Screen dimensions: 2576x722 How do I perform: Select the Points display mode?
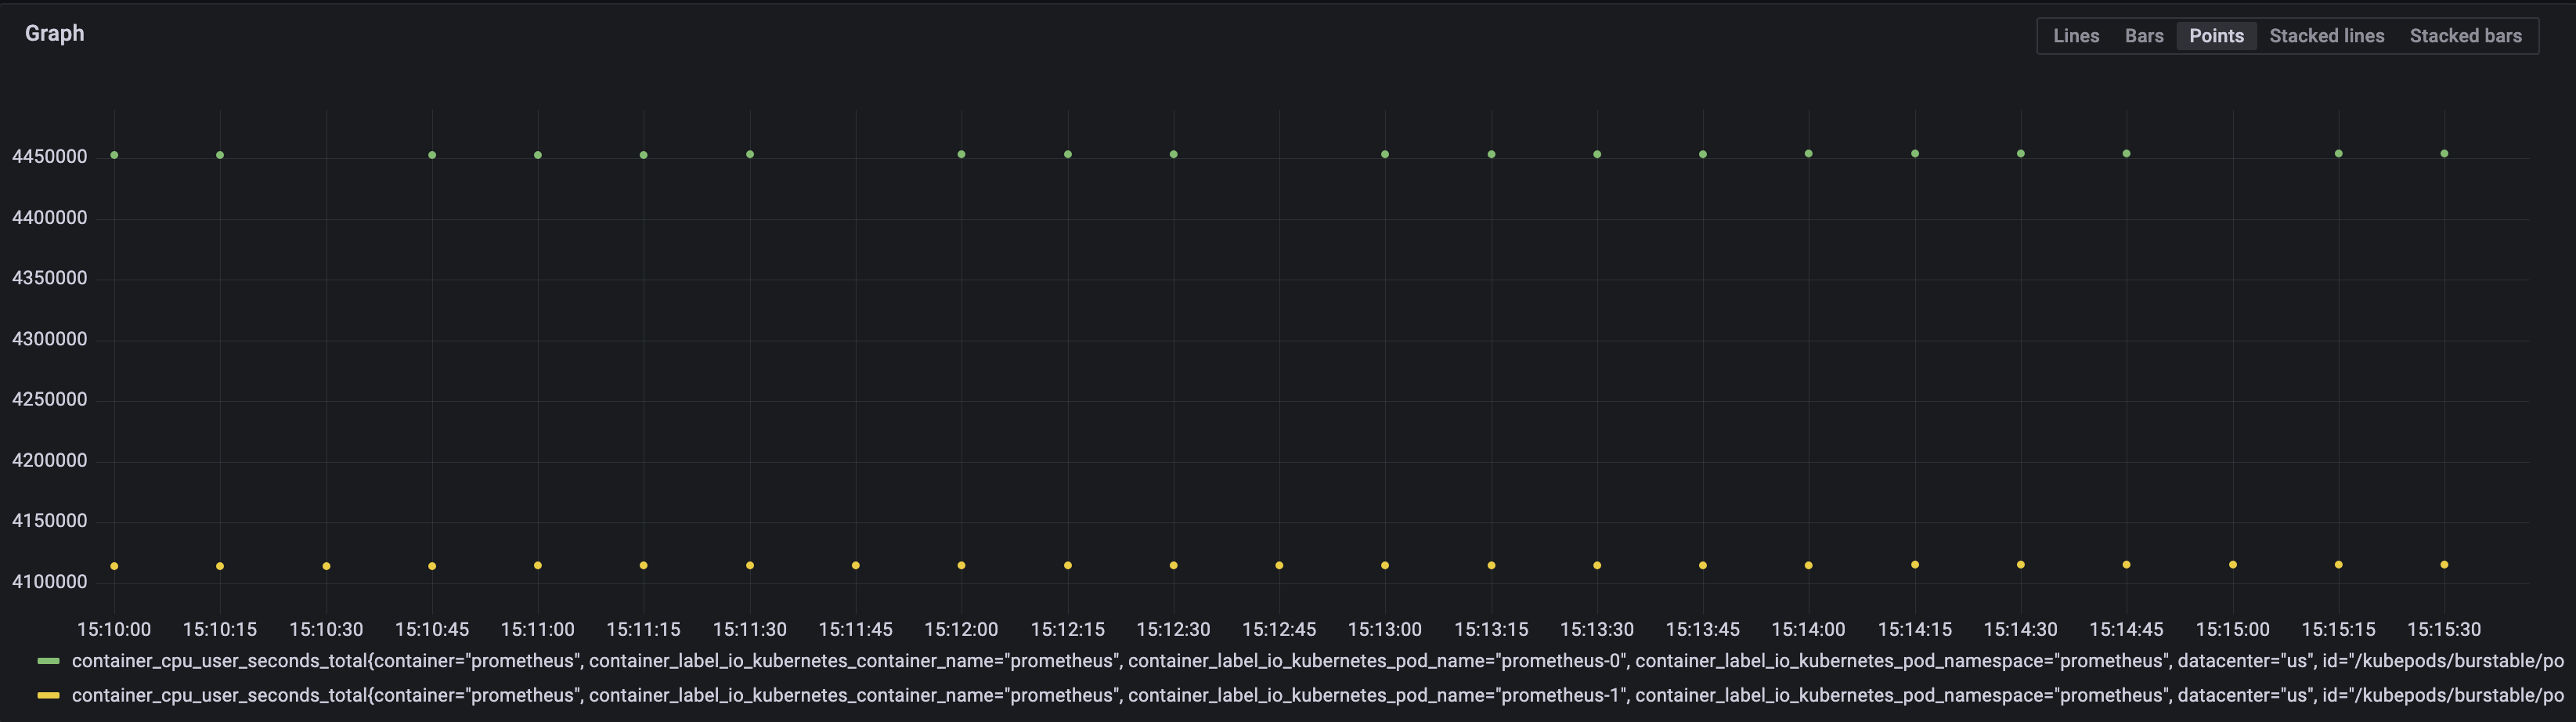2217,35
